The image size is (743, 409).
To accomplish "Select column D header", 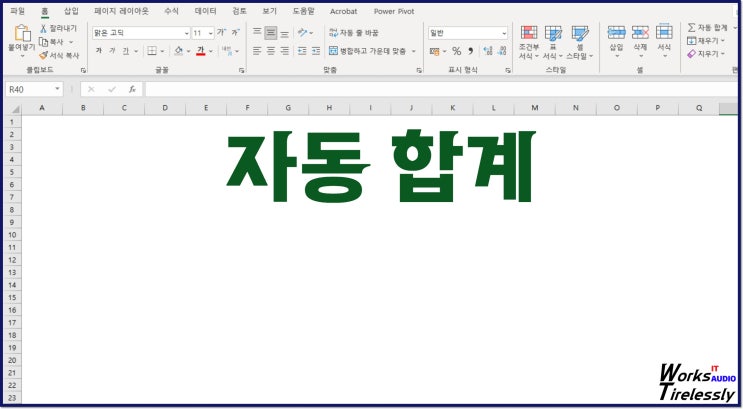I will point(165,108).
